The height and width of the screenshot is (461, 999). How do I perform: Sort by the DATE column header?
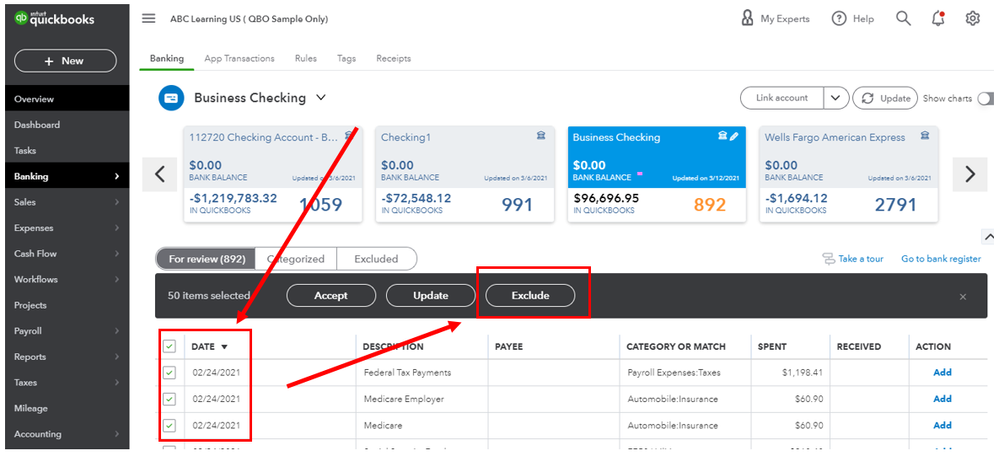tap(210, 347)
